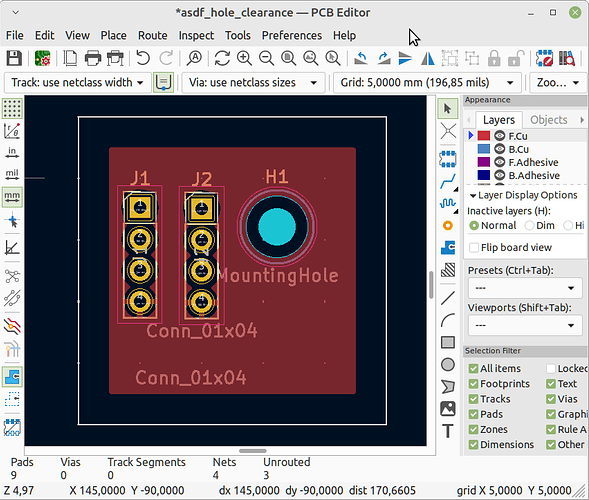
Task: Uncheck Footprints in the Selection Filter
Action: (473, 384)
